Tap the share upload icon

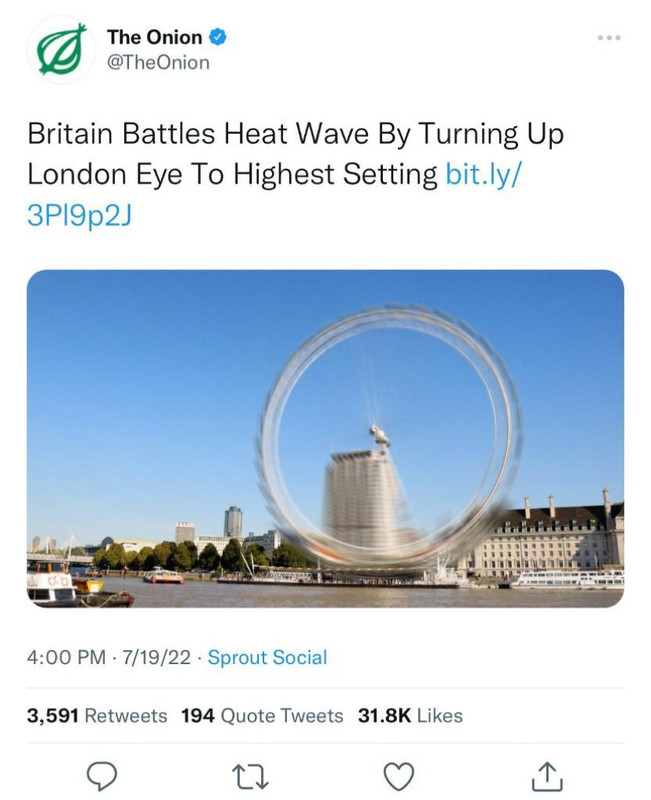(x=547, y=776)
